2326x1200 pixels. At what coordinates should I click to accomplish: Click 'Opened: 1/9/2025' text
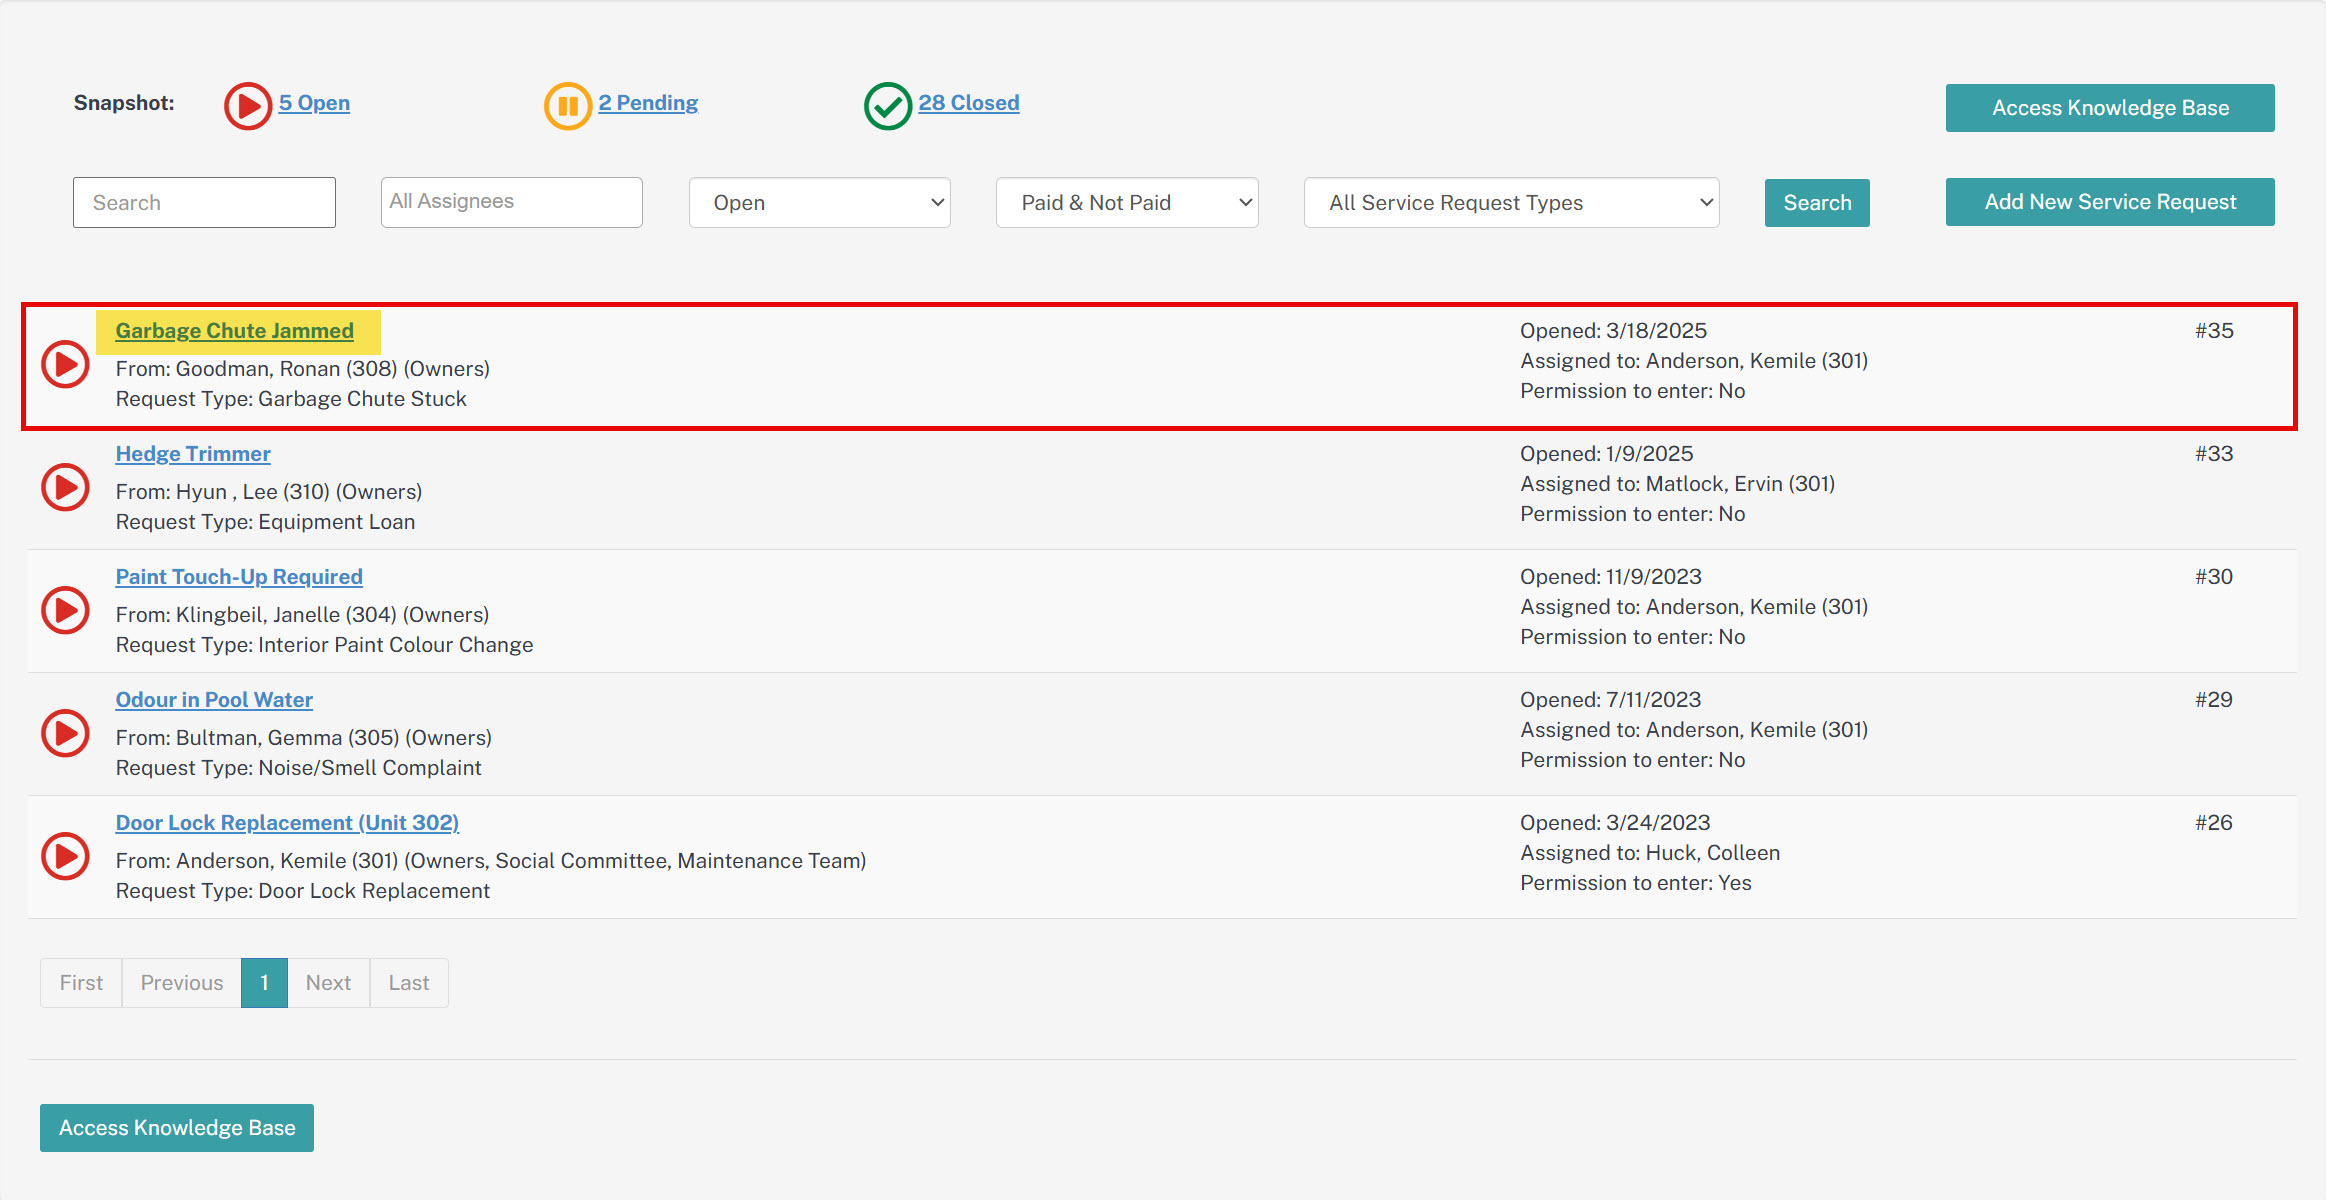[x=1606, y=454]
